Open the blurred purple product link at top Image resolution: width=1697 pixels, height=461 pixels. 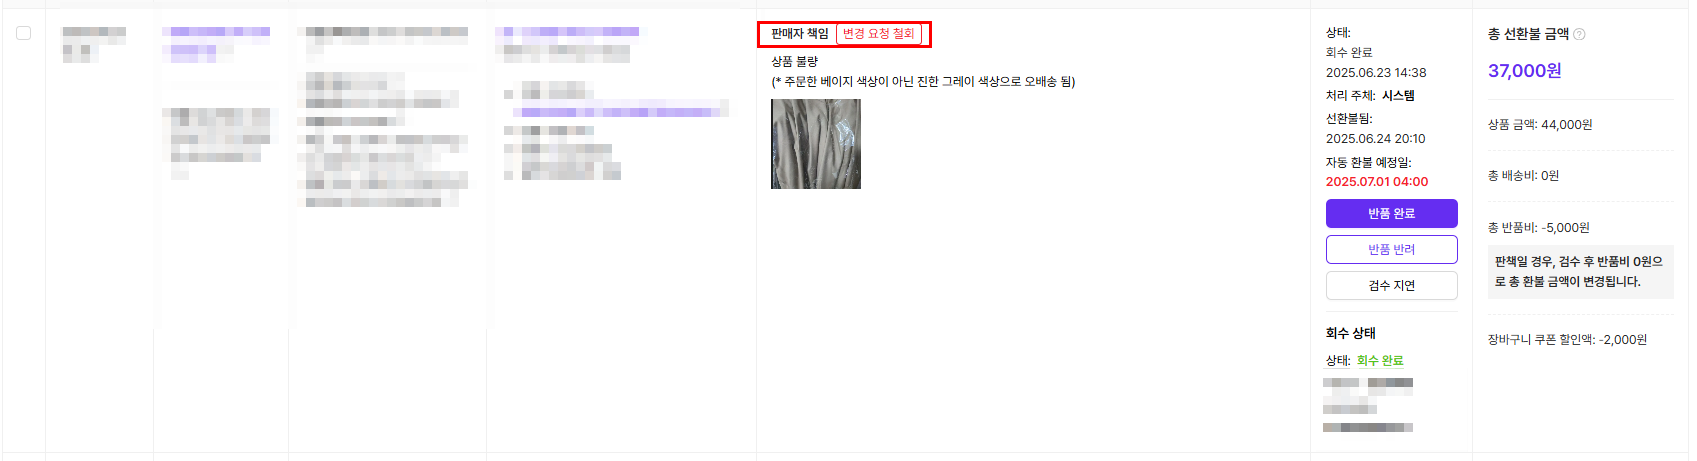click(x=567, y=32)
